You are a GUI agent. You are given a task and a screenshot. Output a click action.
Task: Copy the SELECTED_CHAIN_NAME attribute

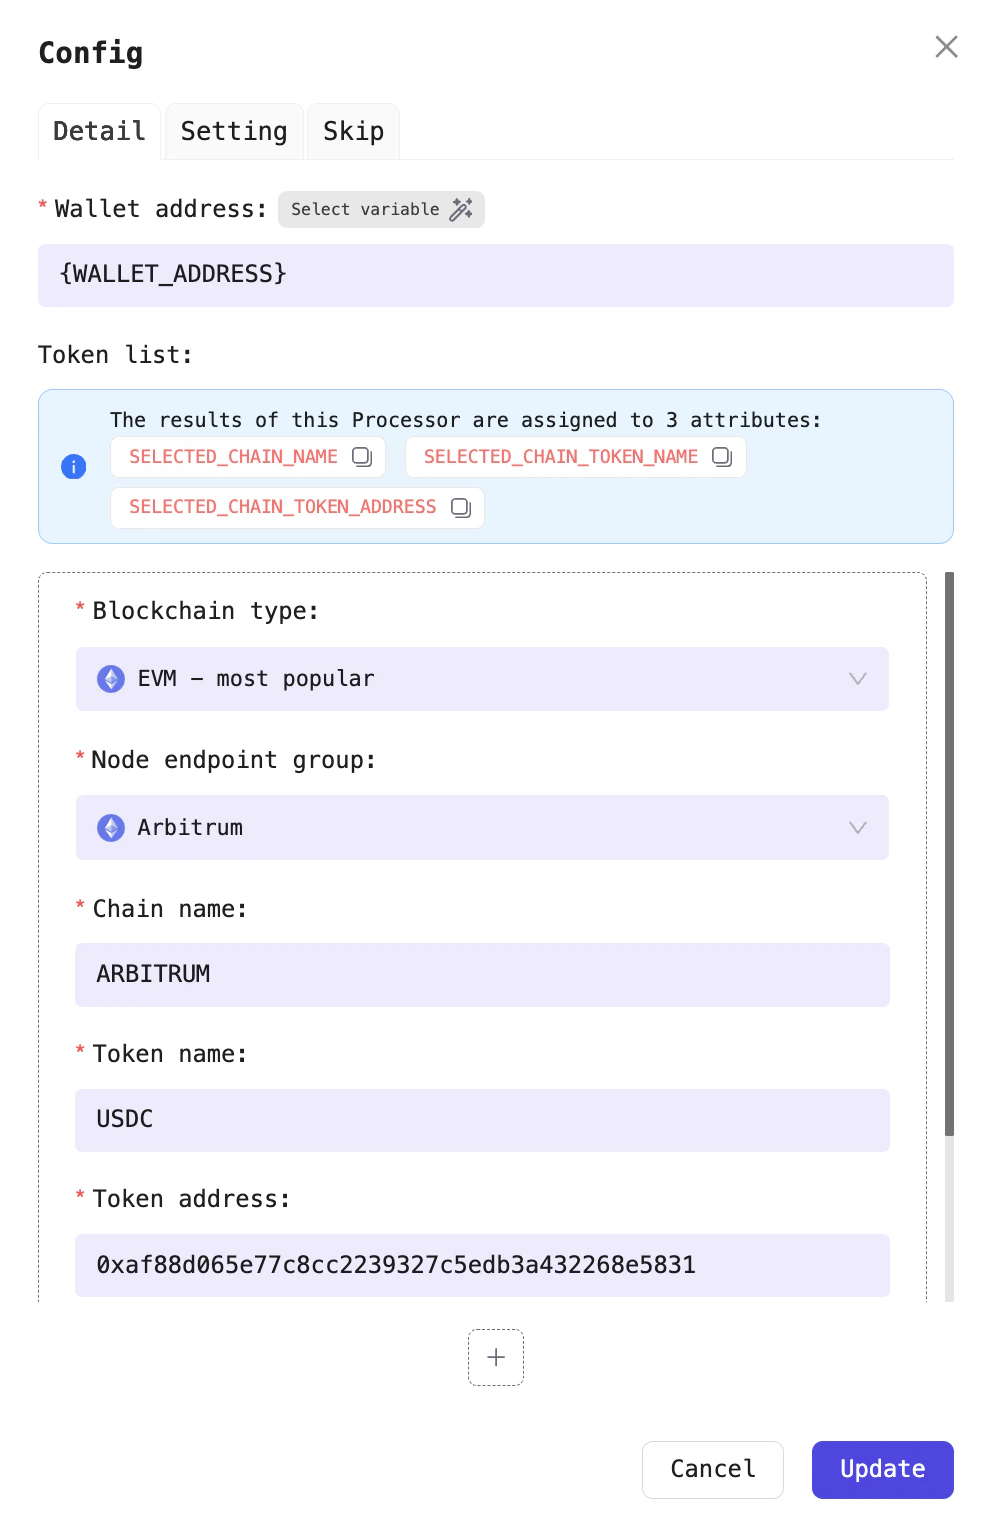pyautogui.click(x=363, y=456)
